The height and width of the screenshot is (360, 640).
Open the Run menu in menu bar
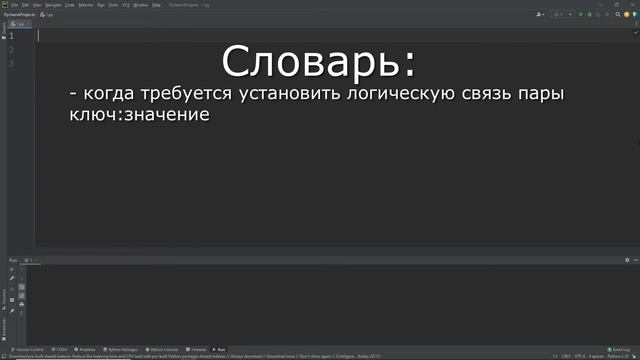pos(101,5)
